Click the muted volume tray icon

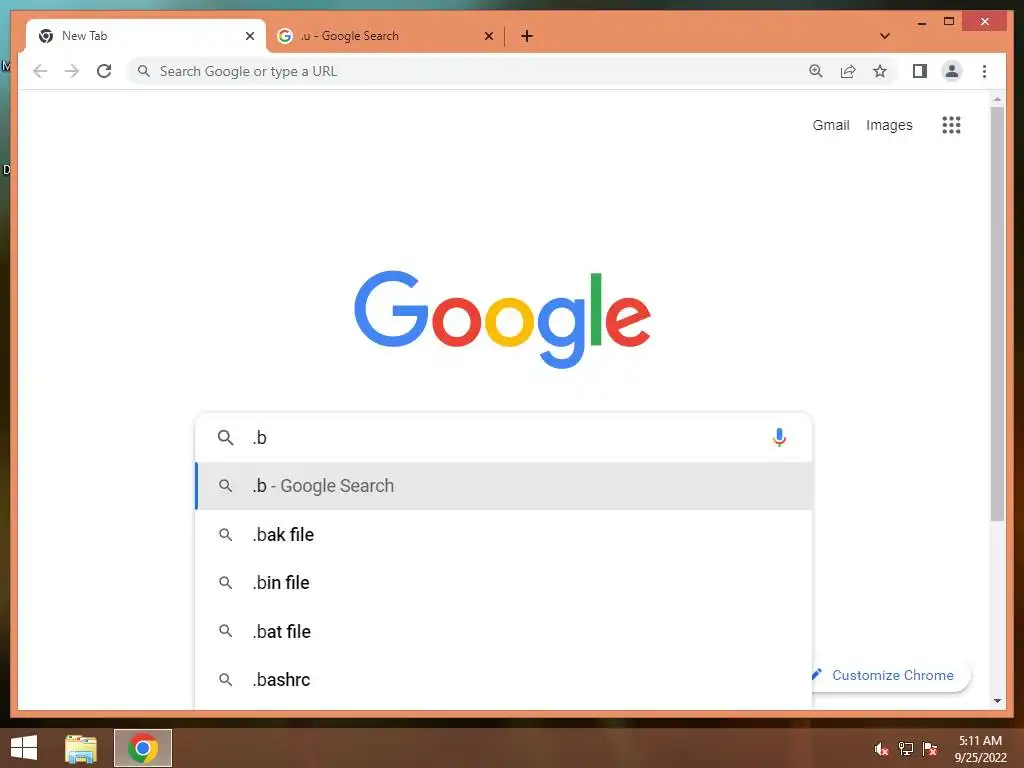[x=882, y=749]
